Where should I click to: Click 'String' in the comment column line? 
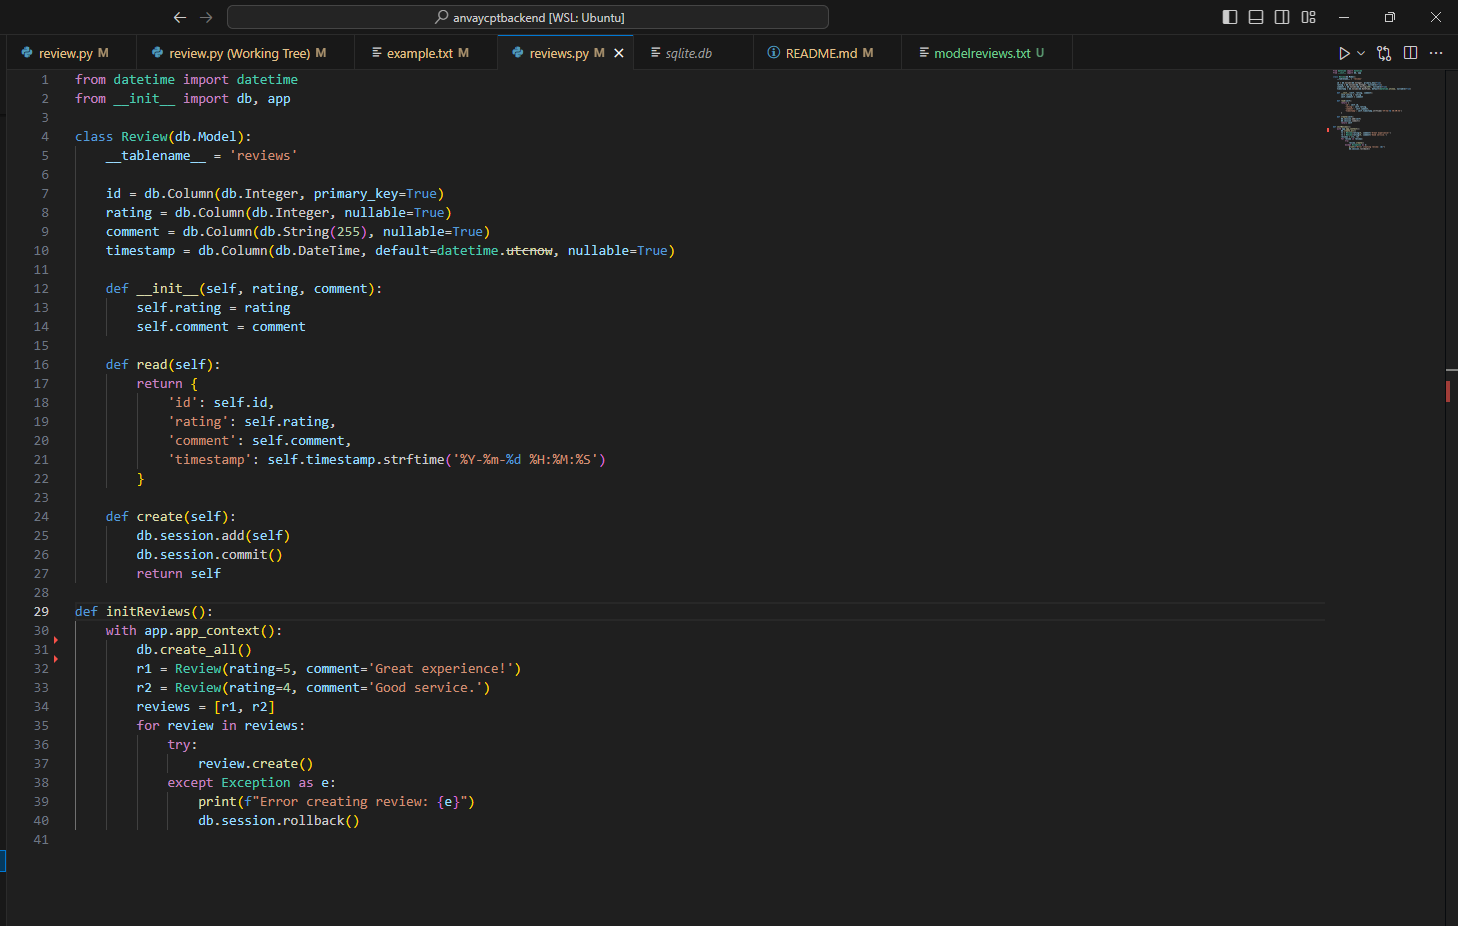306,231
